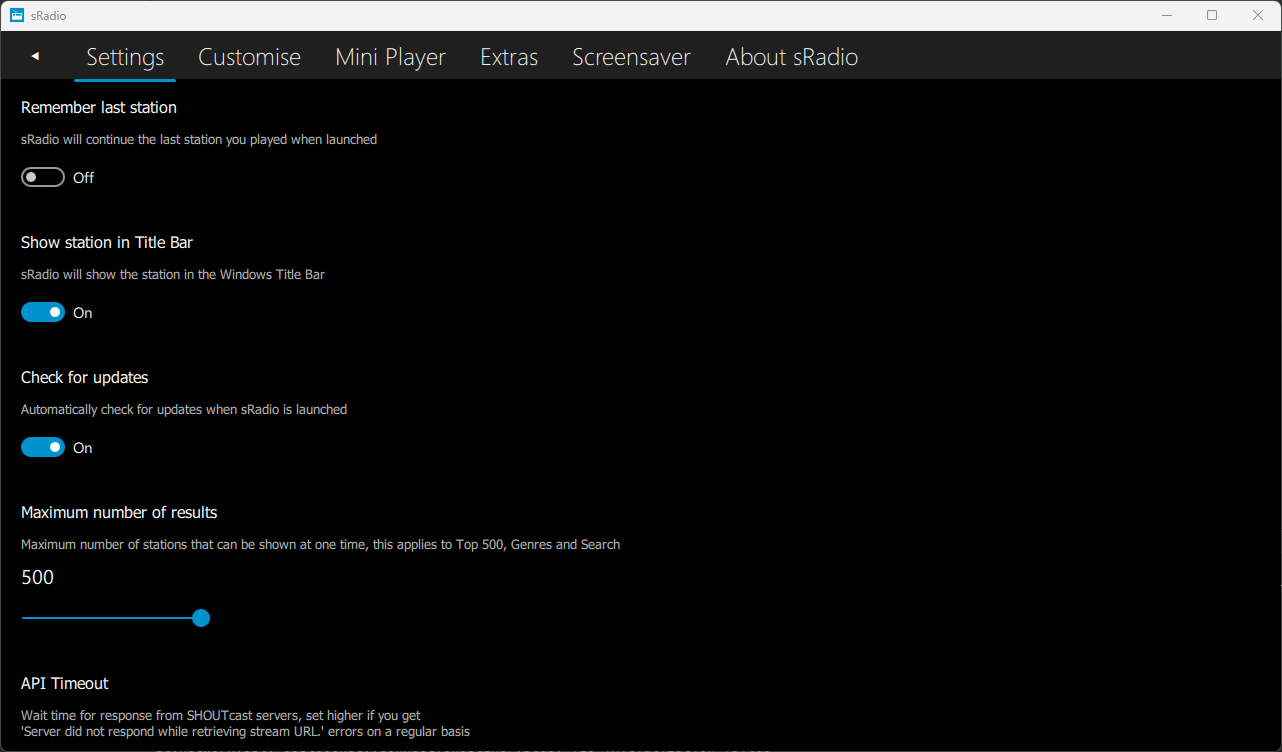1282x752 pixels.
Task: Click the back arrow icon
Action: pyautogui.click(x=35, y=57)
